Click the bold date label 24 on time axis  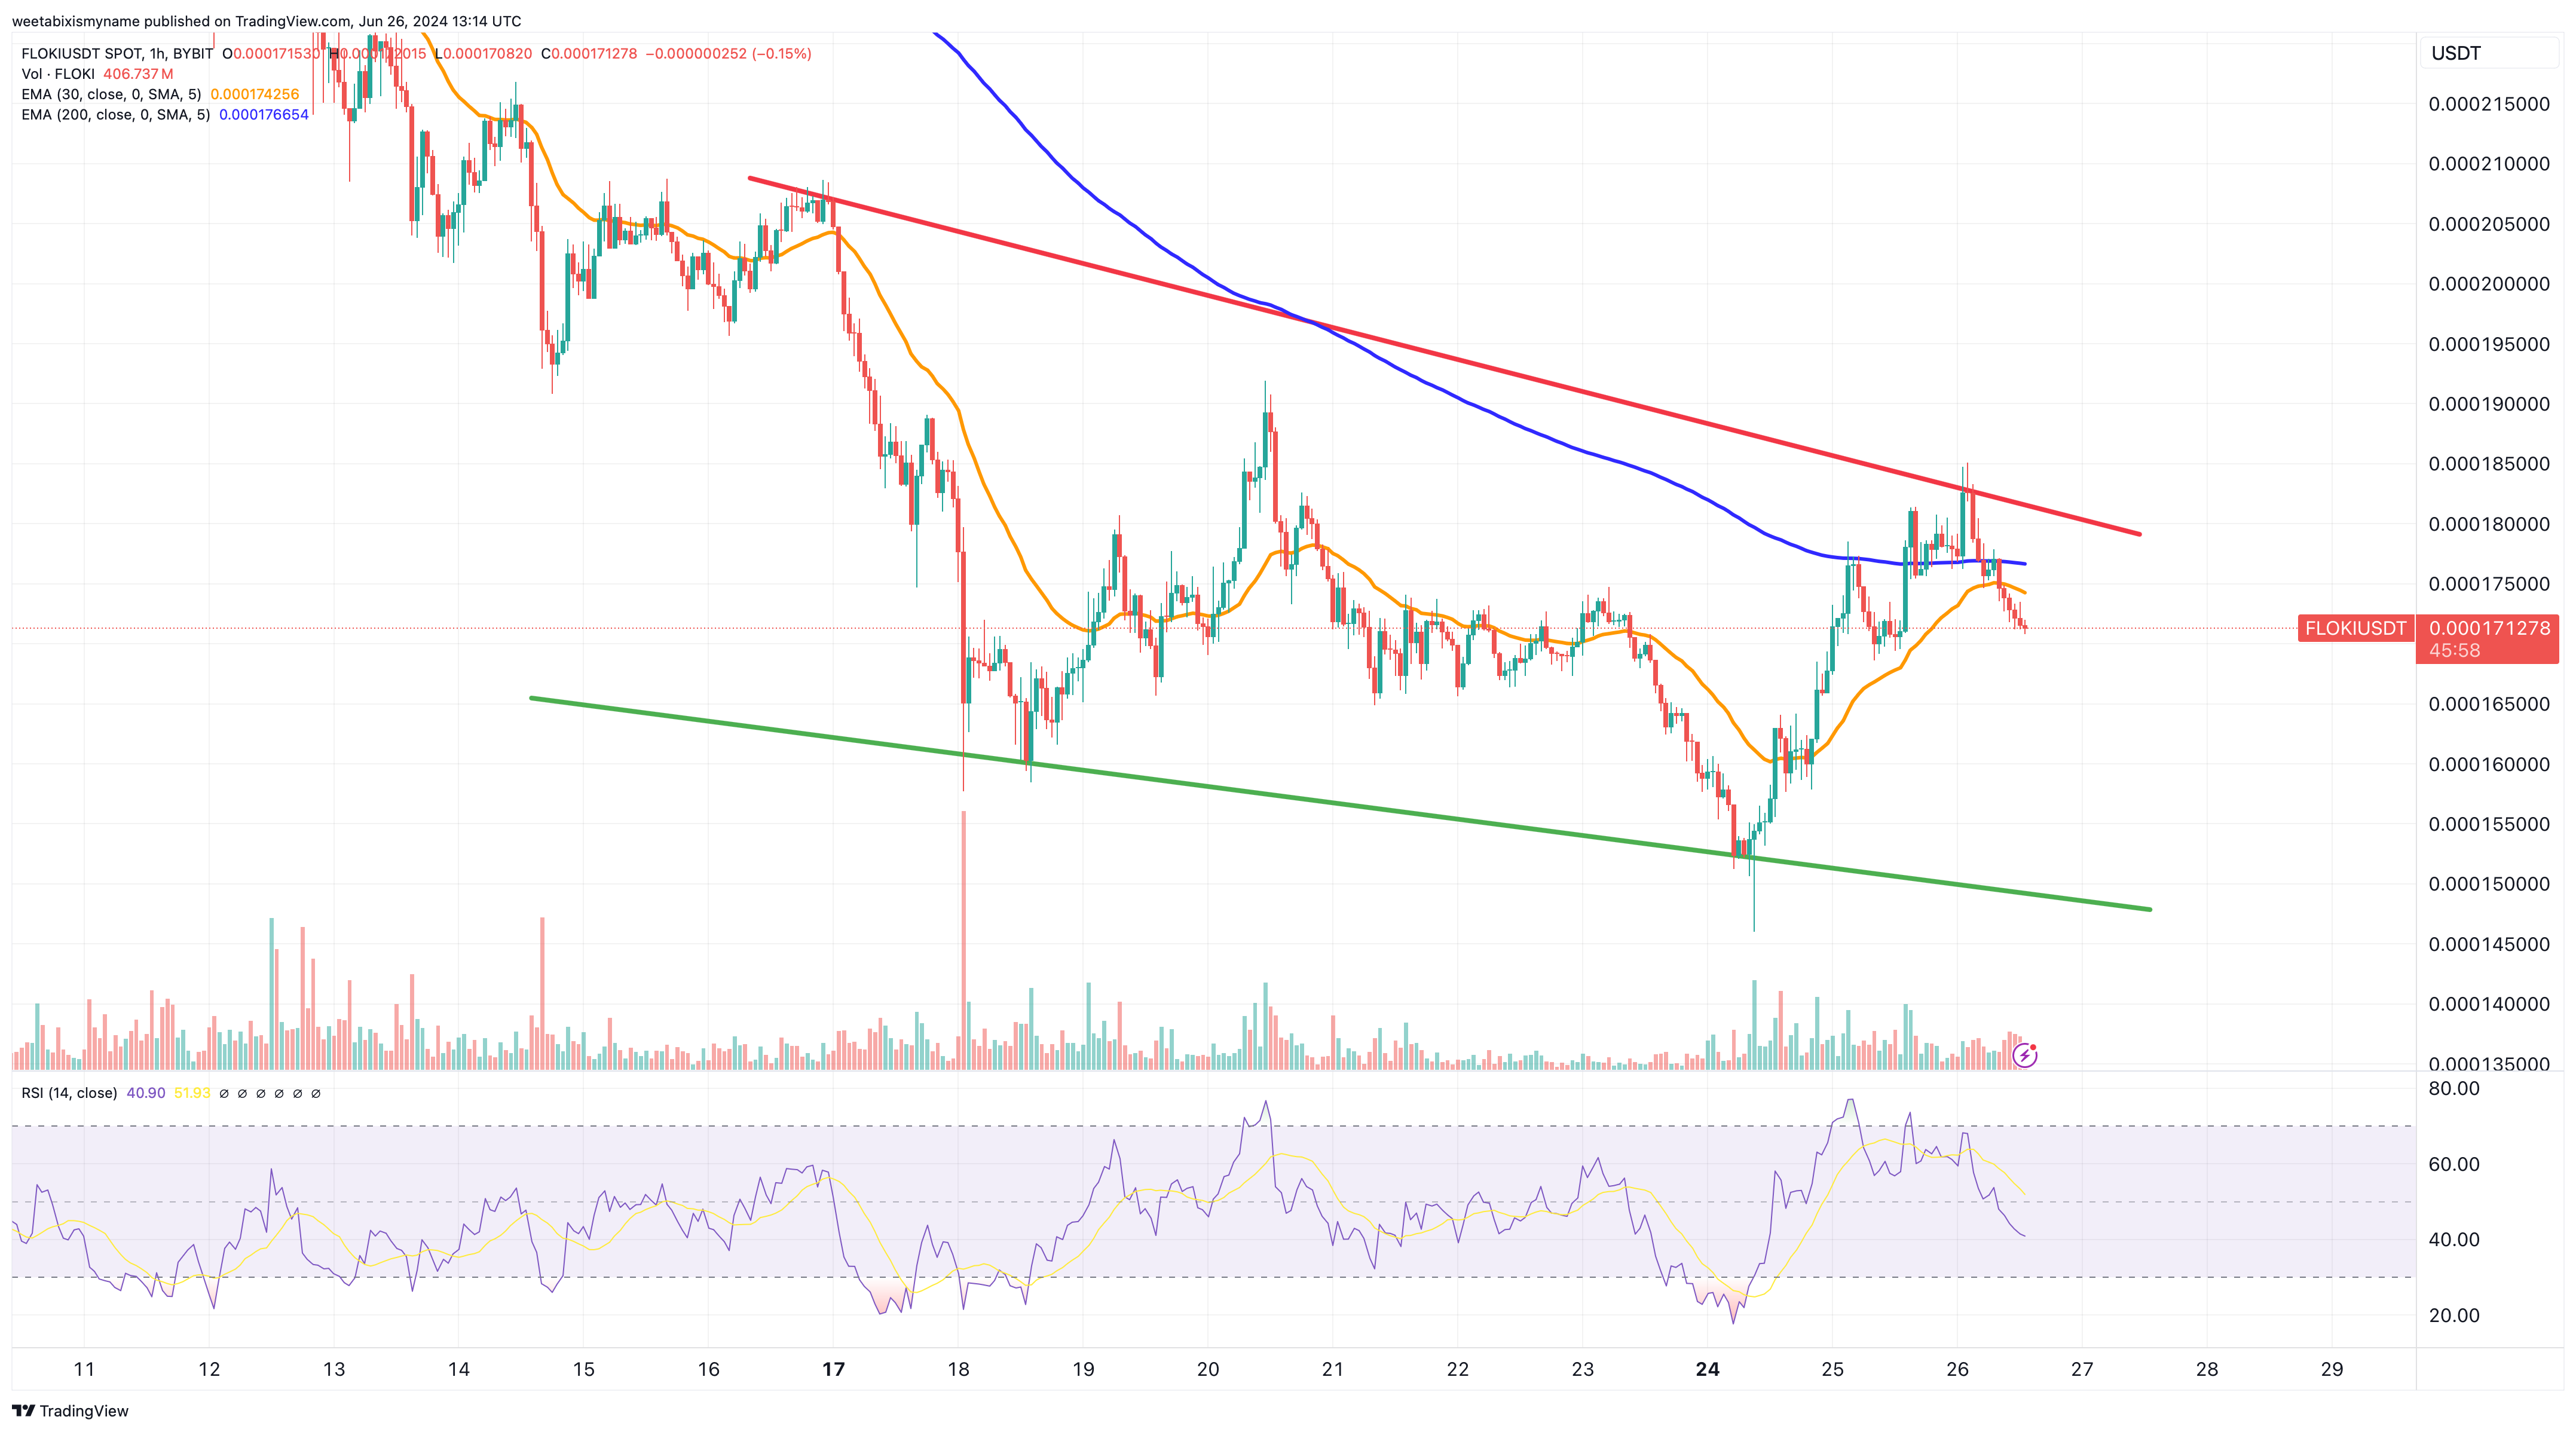[1707, 1369]
